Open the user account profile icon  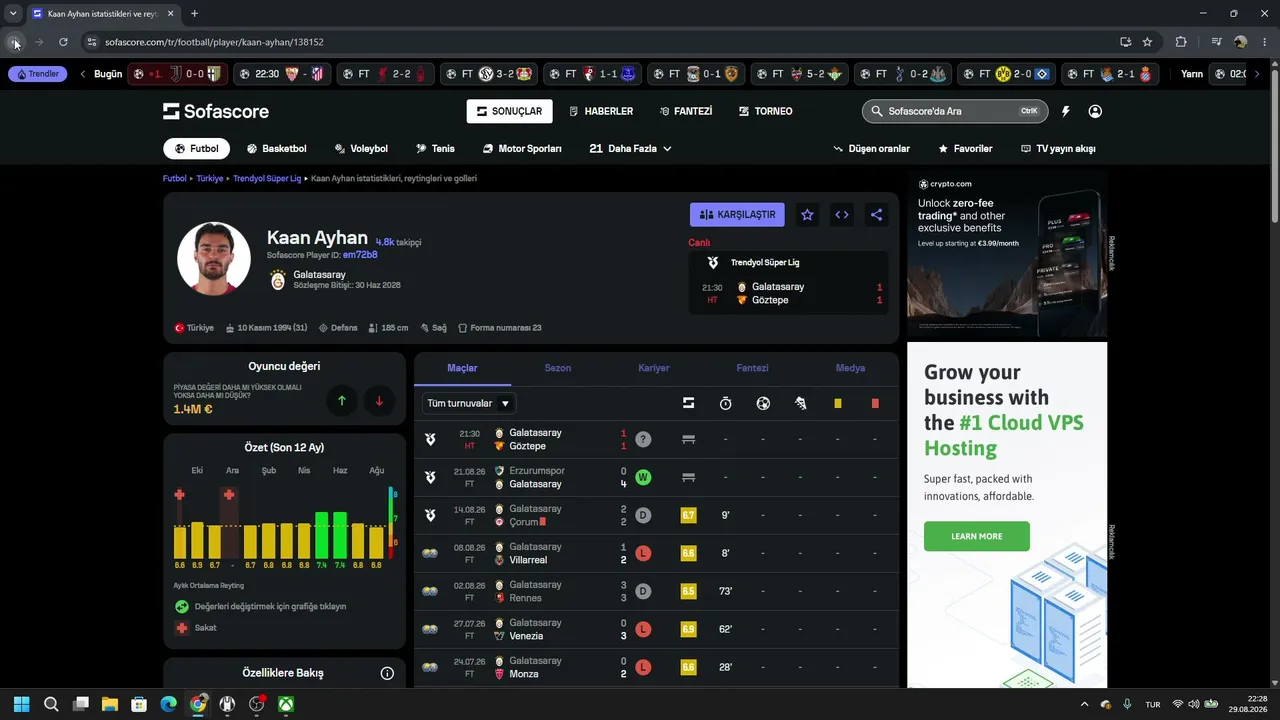coord(1095,111)
